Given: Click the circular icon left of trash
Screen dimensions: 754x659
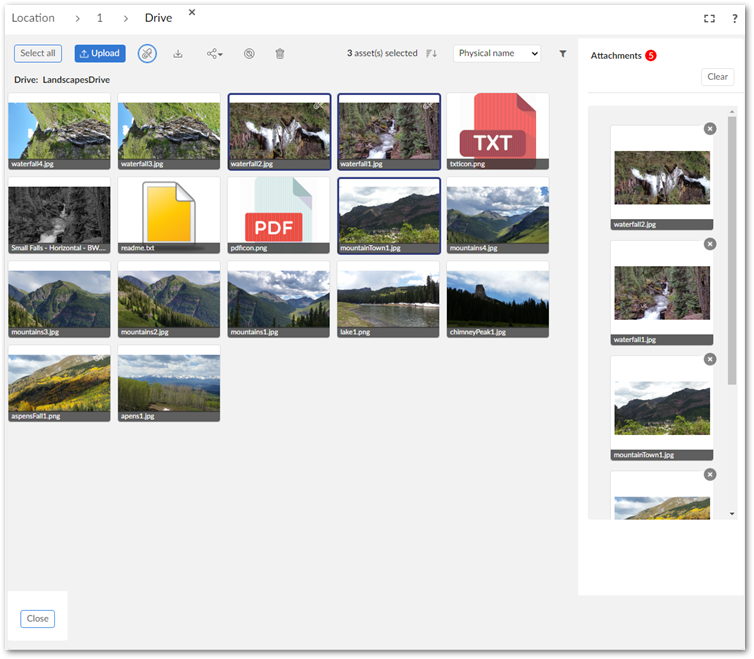Looking at the screenshot, I should (249, 54).
